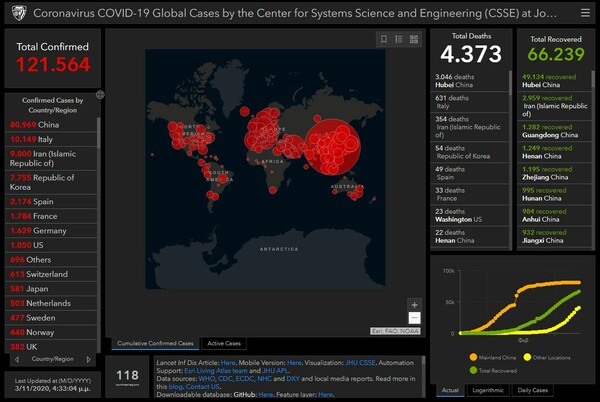The image size is (600, 402).
Task: Click the Esri, FAO, NOAA attribution
Action: [x=395, y=331]
